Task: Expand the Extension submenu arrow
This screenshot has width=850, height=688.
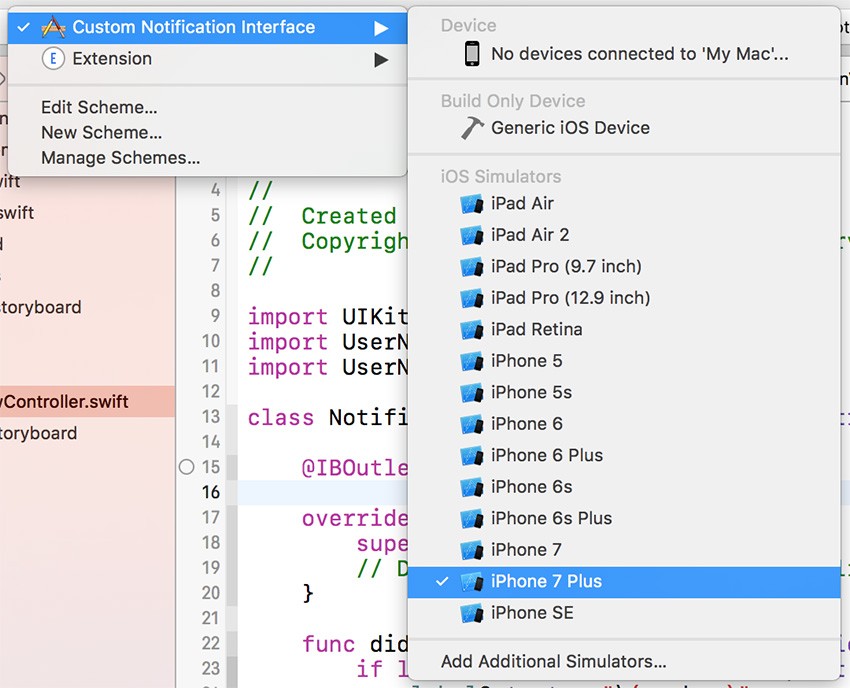Action: pos(381,60)
